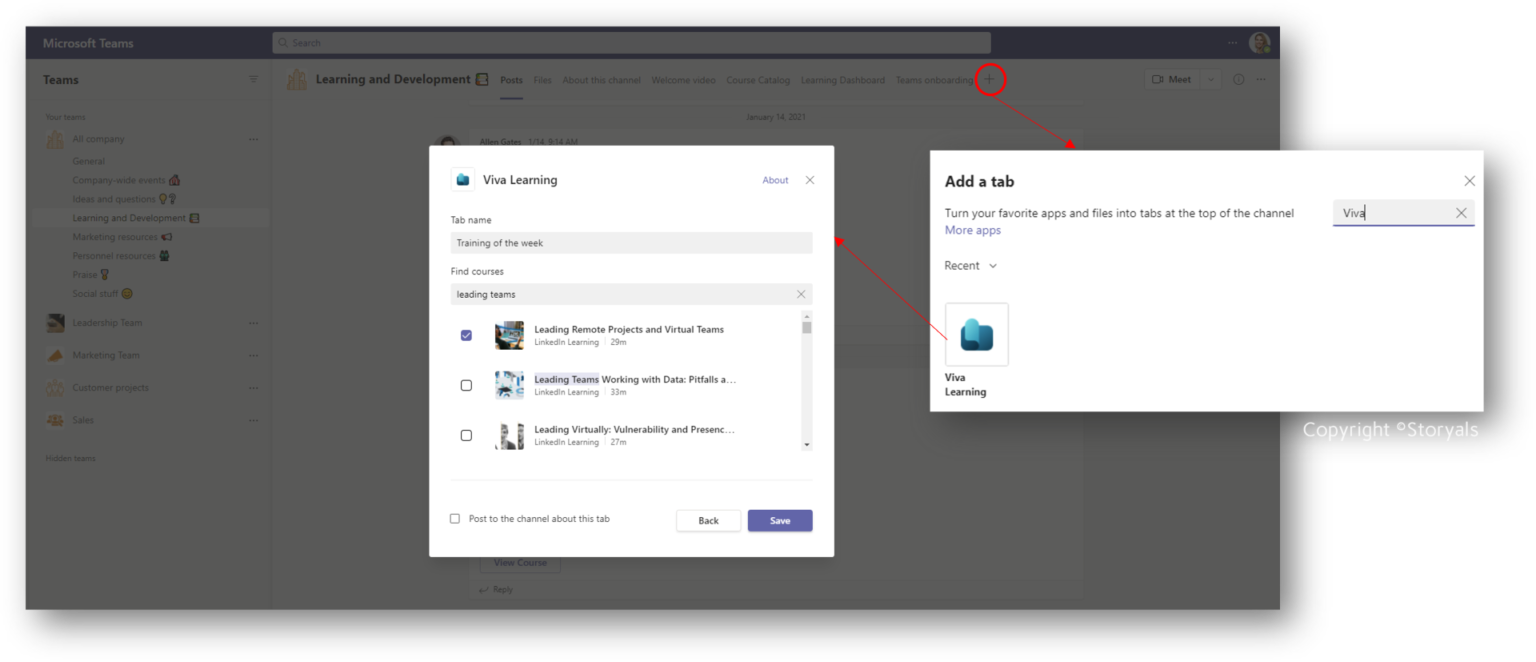Click the channel info circle icon
The width and height of the screenshot is (1536, 662).
pos(1237,79)
